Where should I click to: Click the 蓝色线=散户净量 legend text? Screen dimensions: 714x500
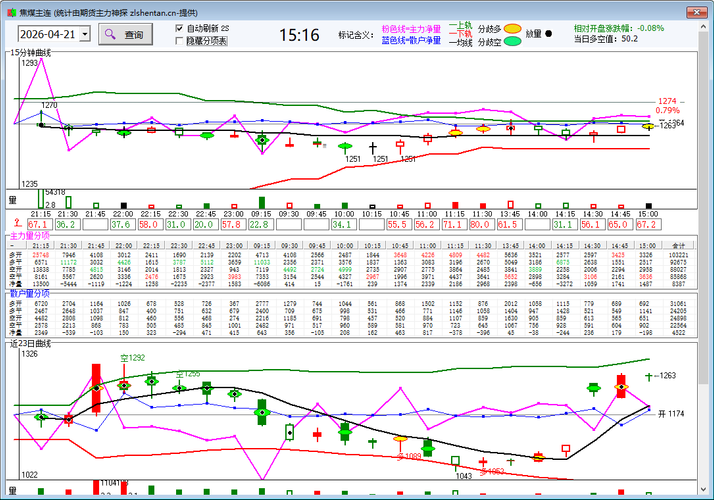pyautogui.click(x=411, y=41)
